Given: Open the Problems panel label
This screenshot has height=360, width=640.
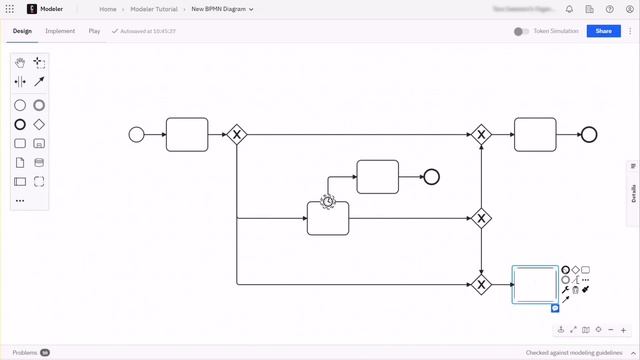Looking at the screenshot, I should [x=25, y=353].
